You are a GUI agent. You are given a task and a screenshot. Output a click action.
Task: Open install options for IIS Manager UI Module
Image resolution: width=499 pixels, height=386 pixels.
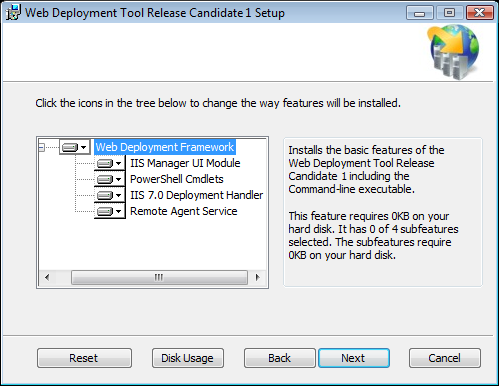click(109, 163)
